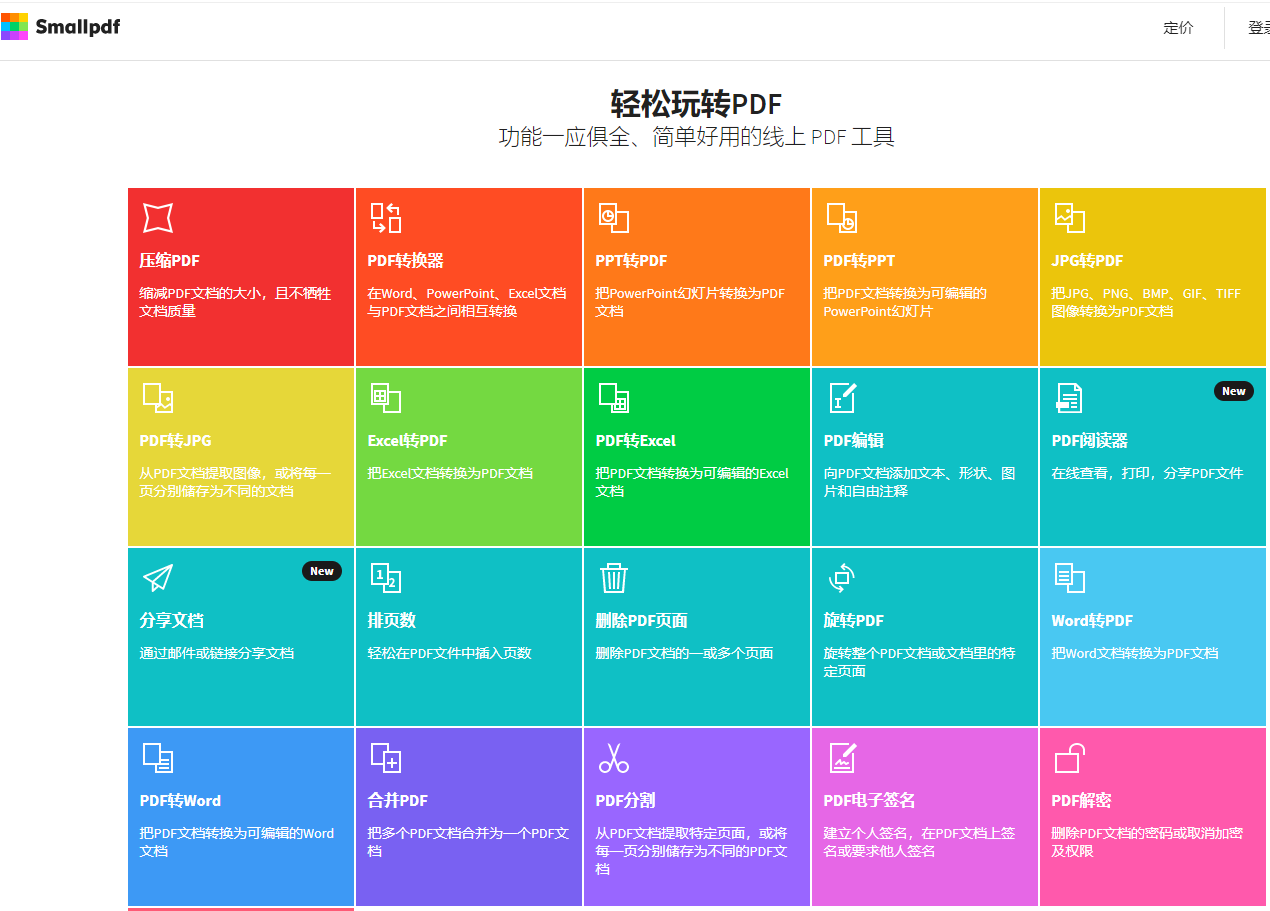1270x911 pixels.
Task: Open the Word转PDF tile heading
Action: point(1092,621)
